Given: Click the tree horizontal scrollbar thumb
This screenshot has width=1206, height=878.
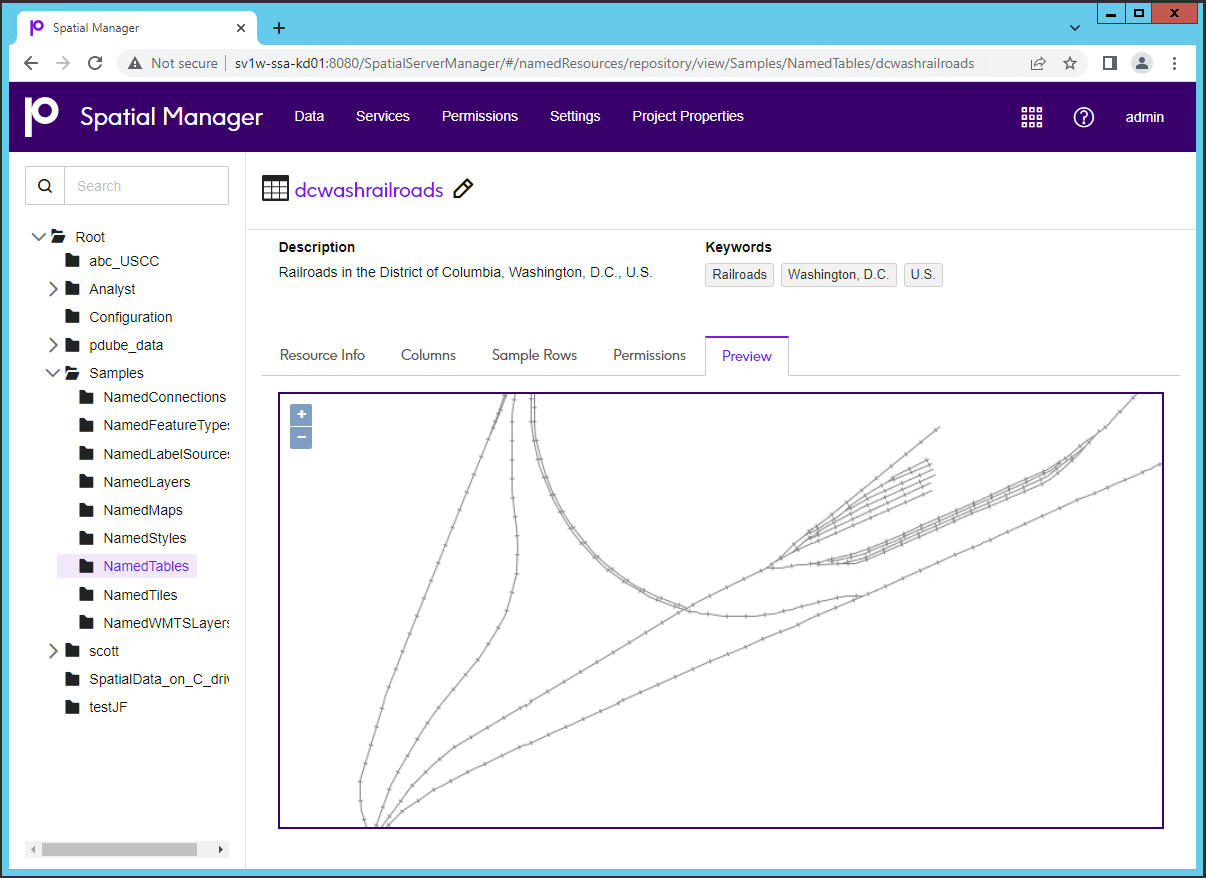Looking at the screenshot, I should (x=119, y=850).
